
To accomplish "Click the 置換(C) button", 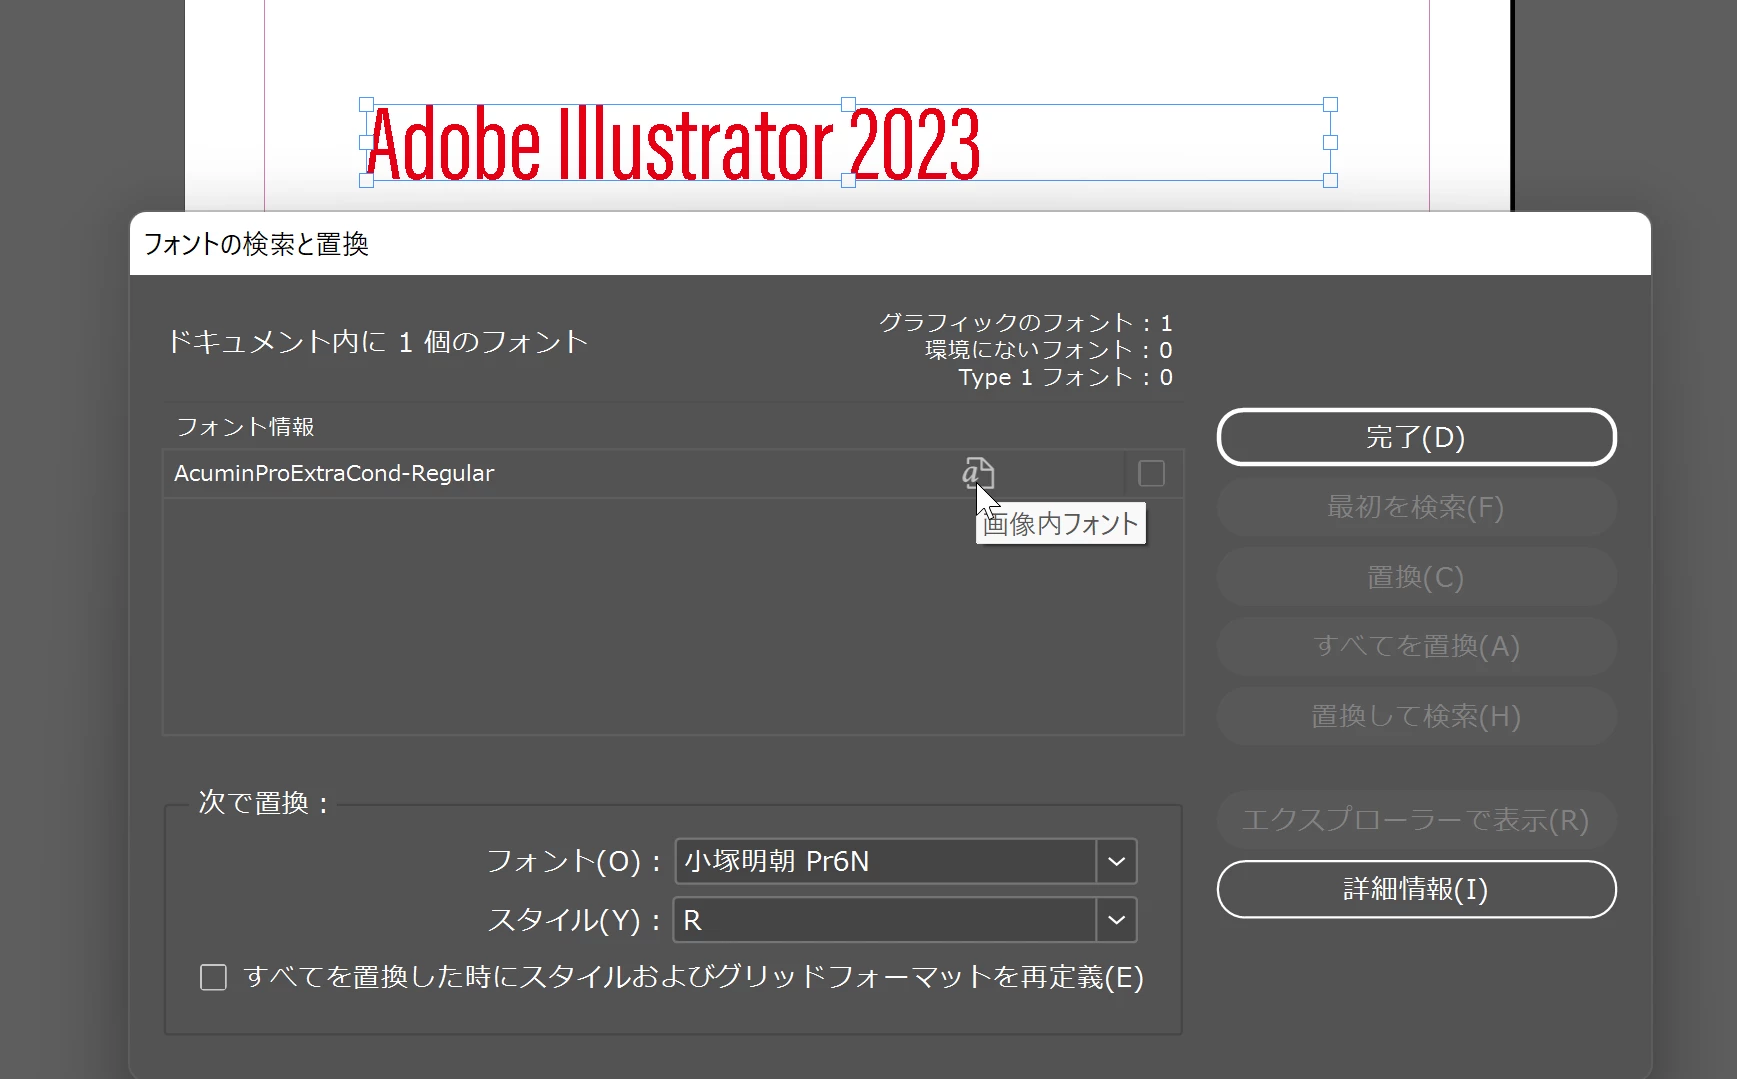I will pos(1416,577).
